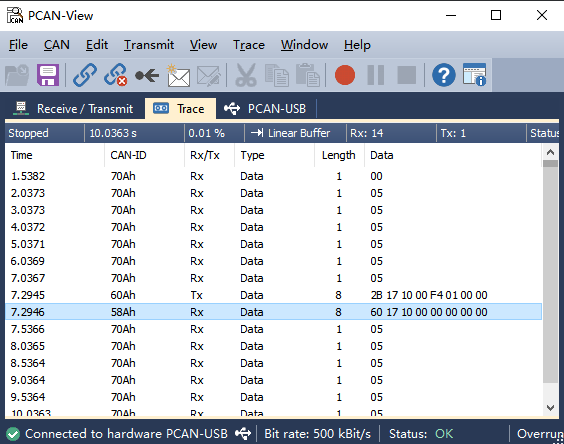Click the scrollbar down arrow
Screen dimensions: 564x444
coord(550,408)
